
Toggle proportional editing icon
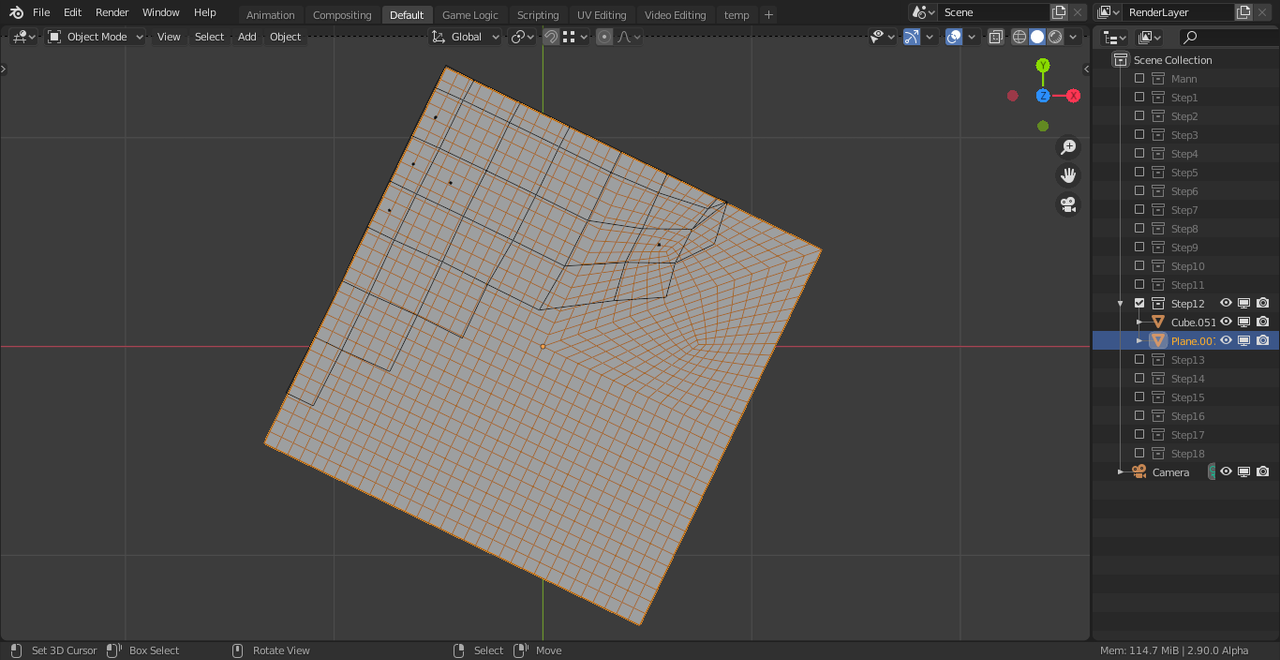(x=604, y=37)
